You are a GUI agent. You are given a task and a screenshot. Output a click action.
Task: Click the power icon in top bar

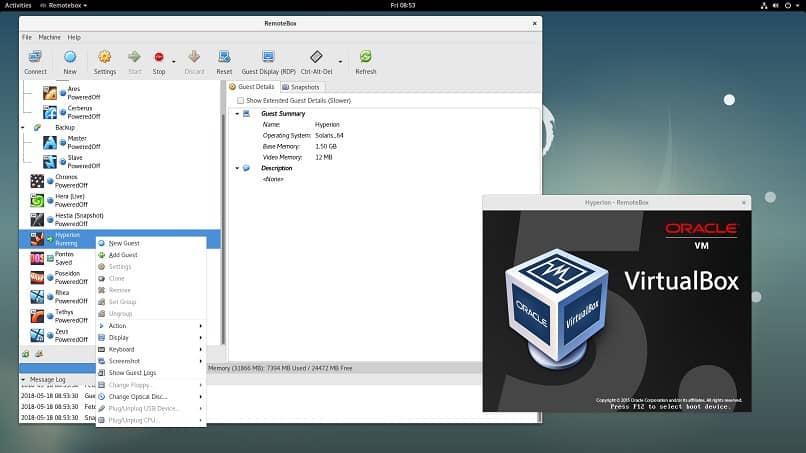[x=787, y=6]
